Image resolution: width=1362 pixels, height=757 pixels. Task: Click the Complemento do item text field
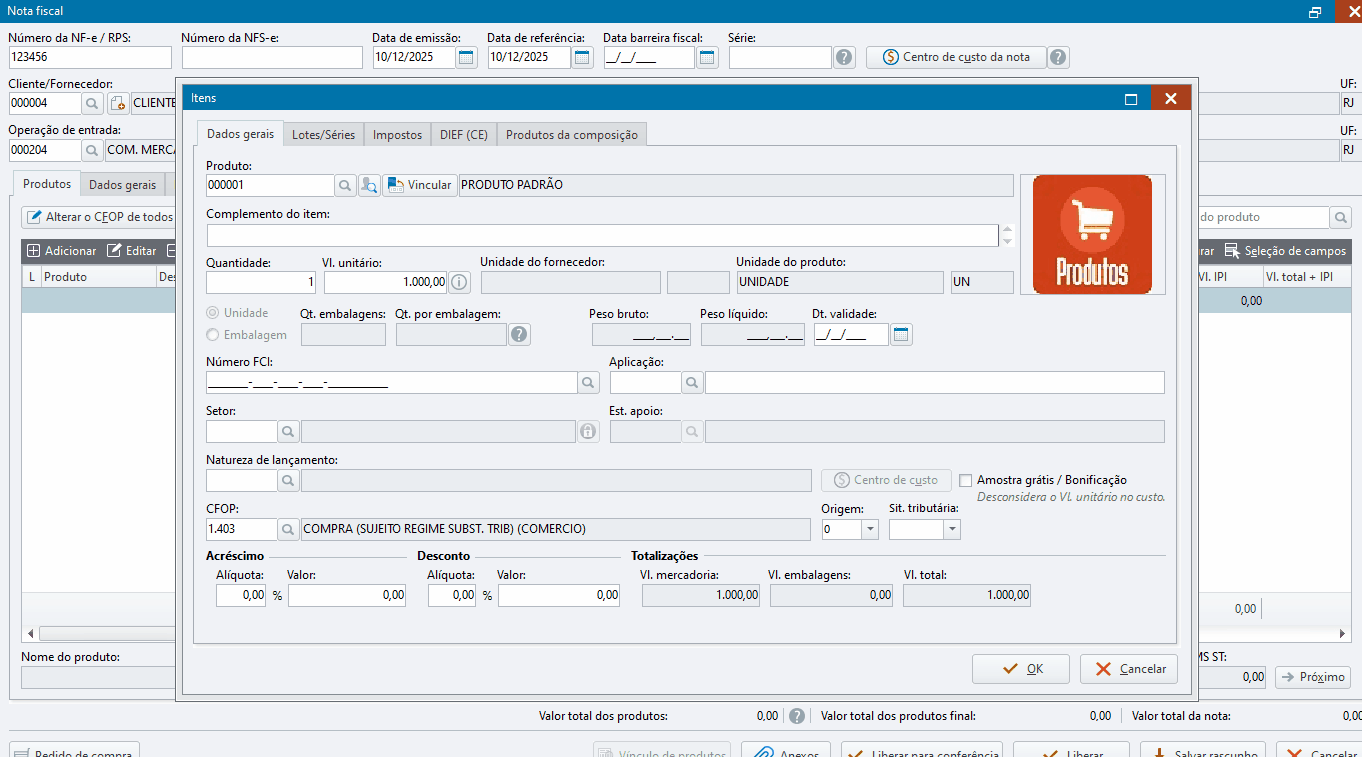tap(602, 235)
